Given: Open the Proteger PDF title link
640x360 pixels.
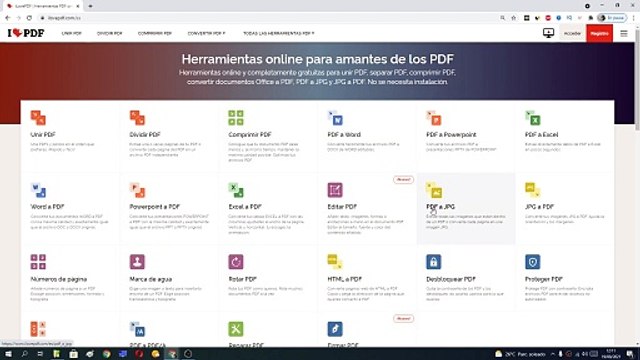Looking at the screenshot, I should click(x=544, y=279).
